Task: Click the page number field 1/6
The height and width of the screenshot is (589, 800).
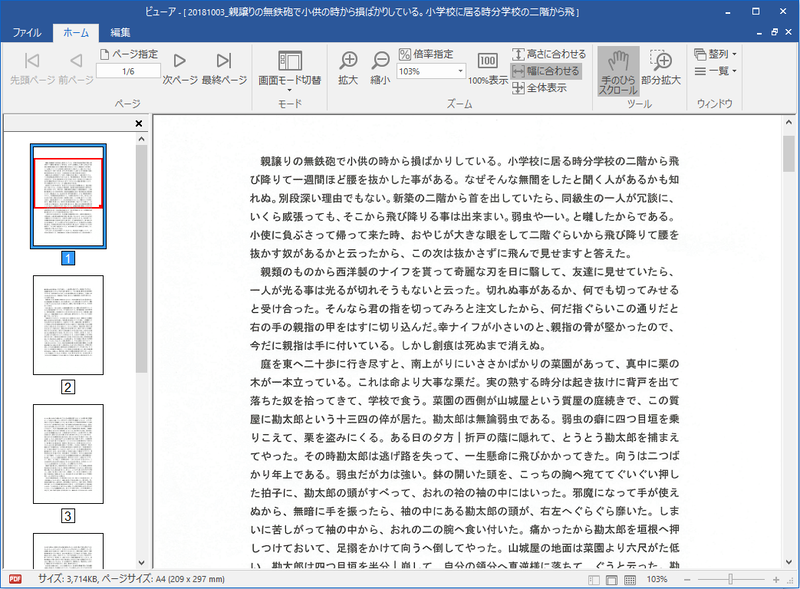Action: tap(128, 71)
